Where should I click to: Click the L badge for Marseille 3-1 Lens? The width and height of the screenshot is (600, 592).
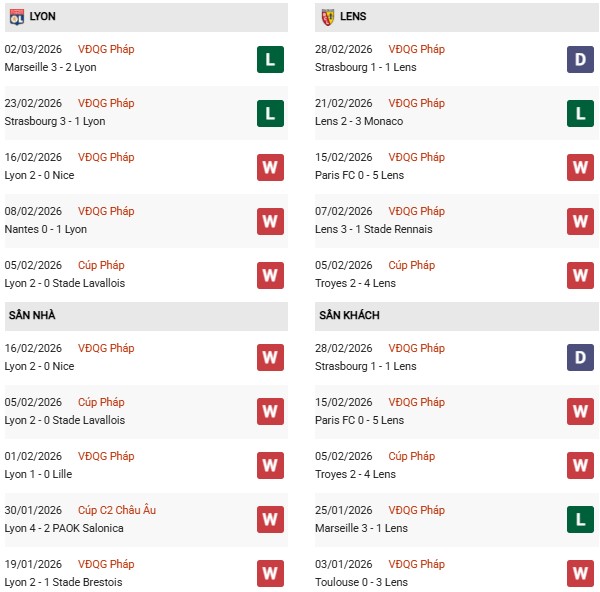pos(580,519)
